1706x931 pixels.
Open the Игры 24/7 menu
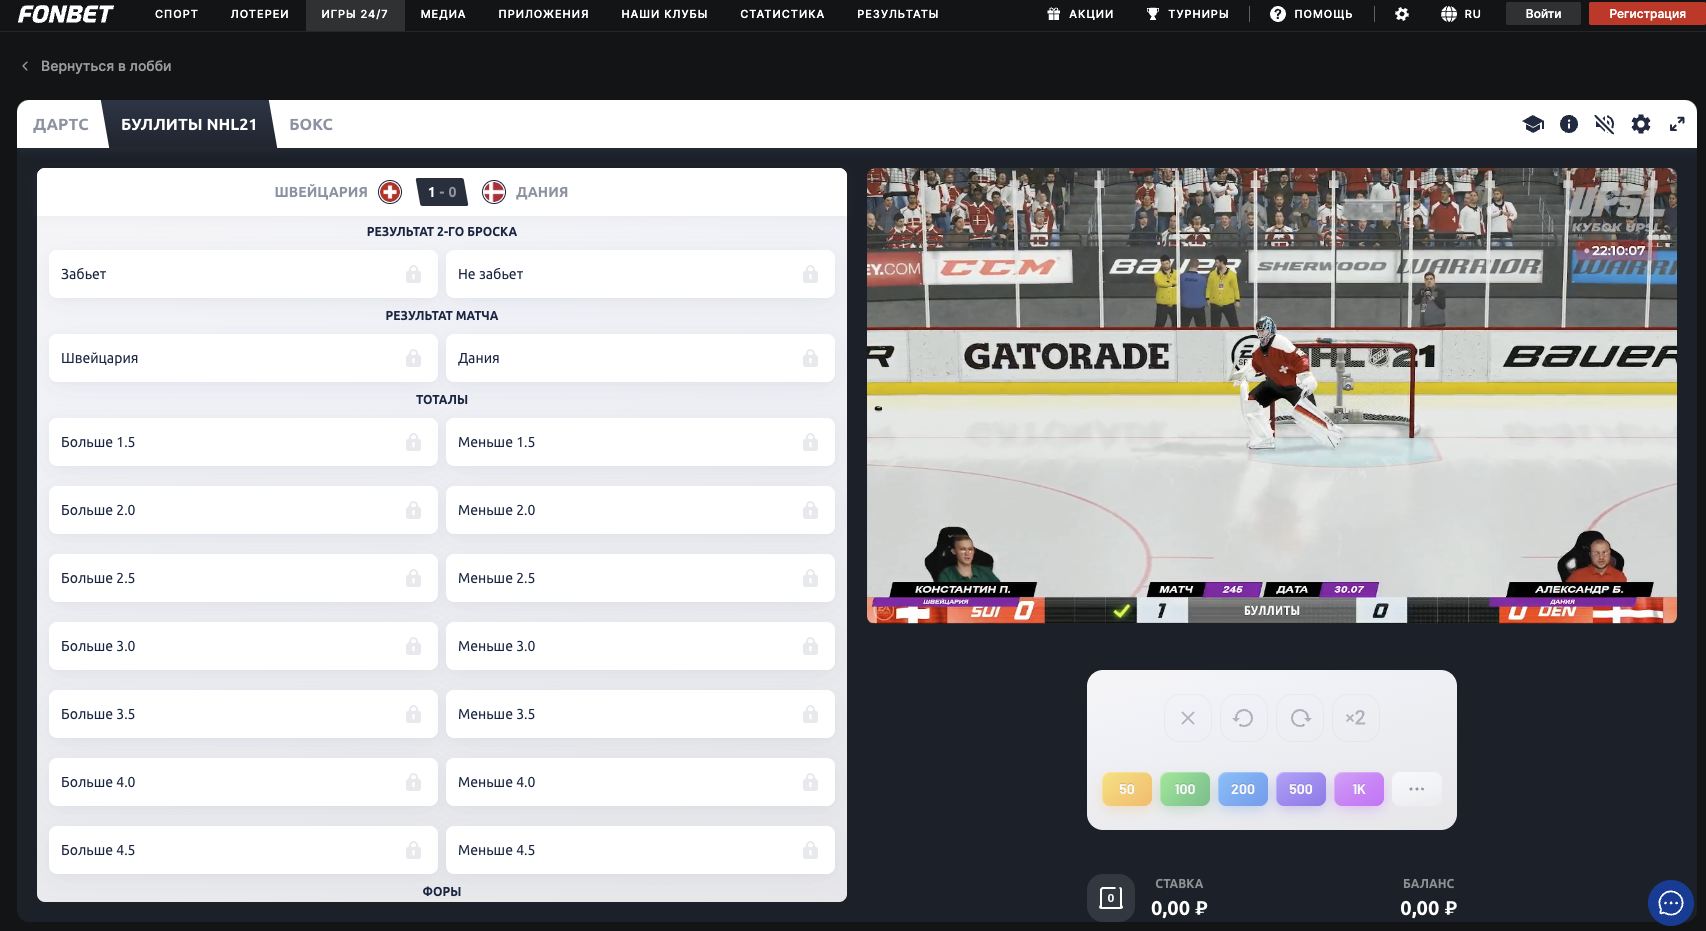point(355,14)
